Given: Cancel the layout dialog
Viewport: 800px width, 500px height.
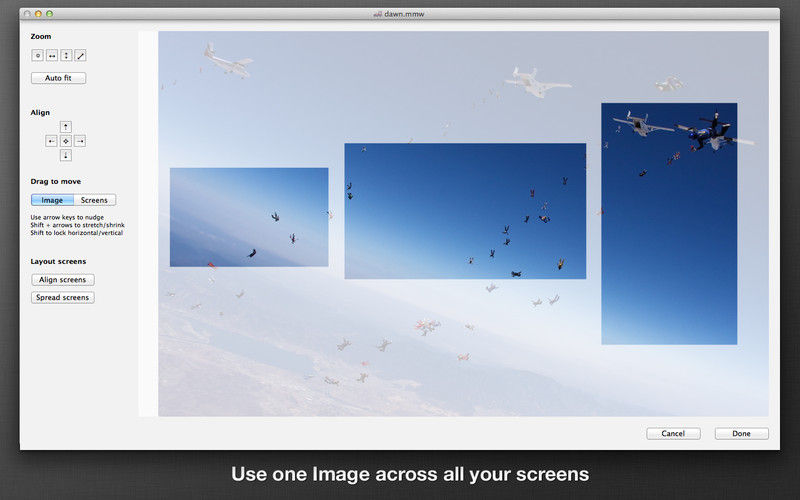Looking at the screenshot, I should (x=673, y=433).
